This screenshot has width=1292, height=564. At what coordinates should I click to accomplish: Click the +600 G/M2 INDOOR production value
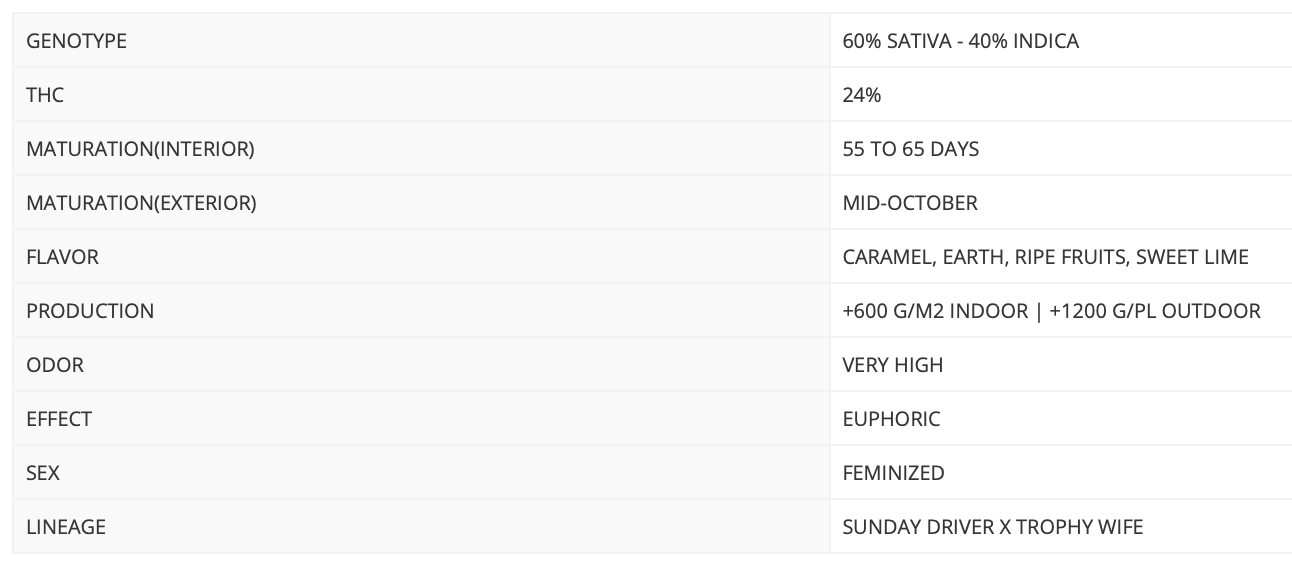(x=935, y=311)
